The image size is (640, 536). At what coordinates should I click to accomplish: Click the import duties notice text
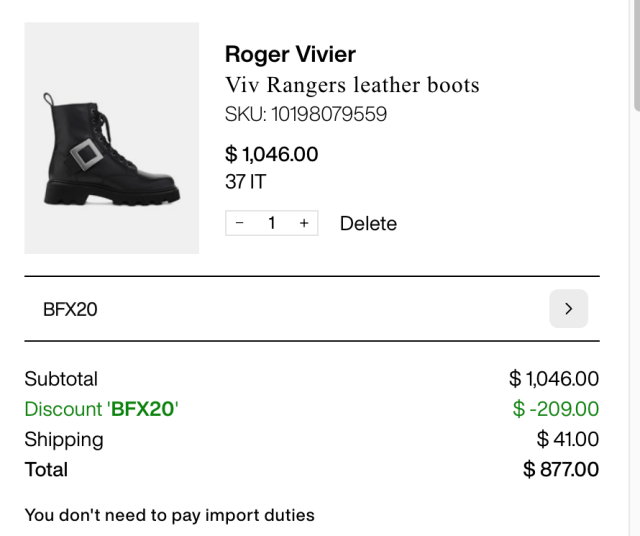[170, 515]
